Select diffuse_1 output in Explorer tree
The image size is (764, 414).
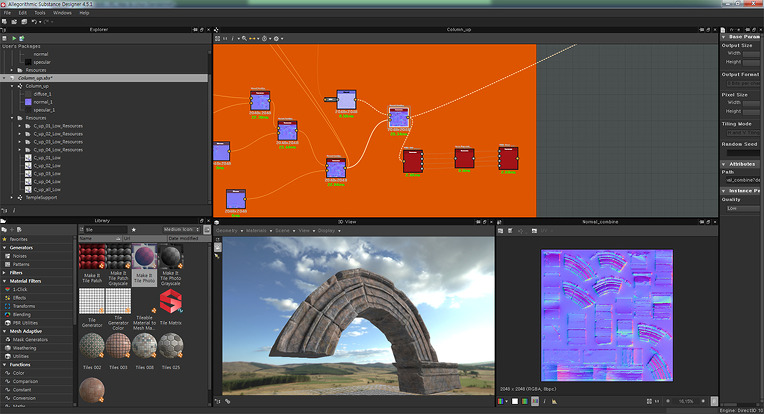(42, 94)
